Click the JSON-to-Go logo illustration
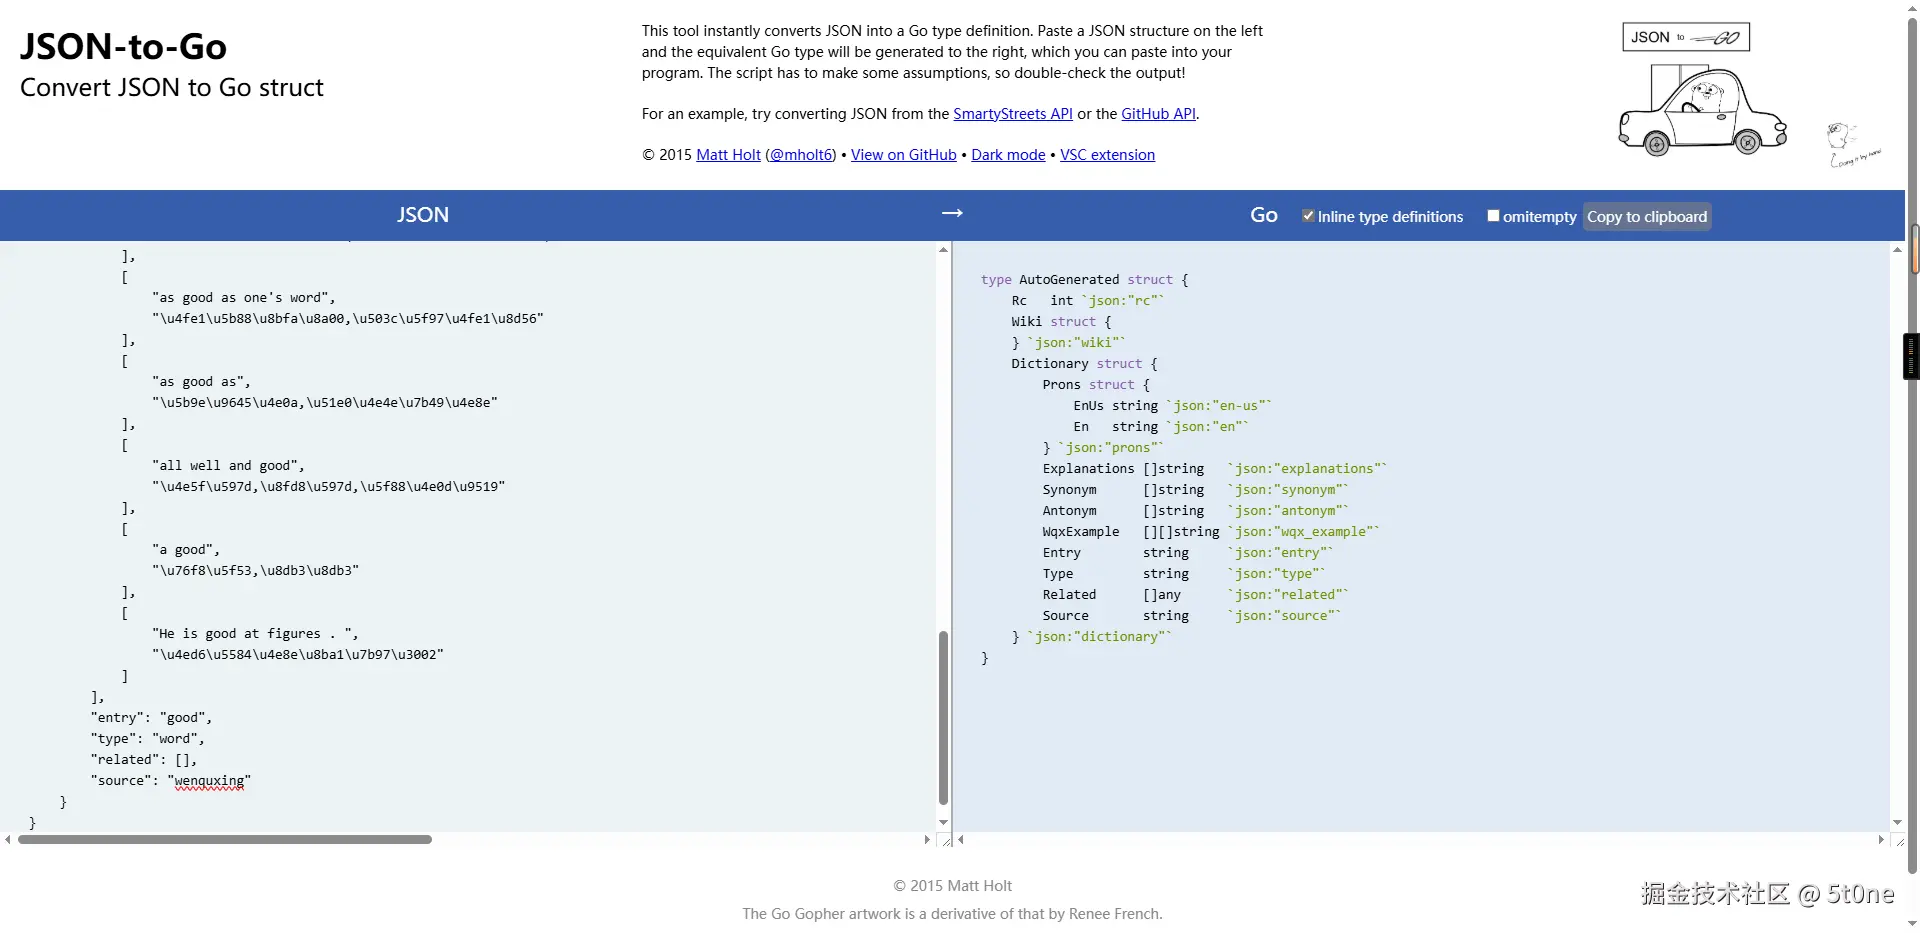Image resolution: width=1920 pixels, height=933 pixels. click(x=1685, y=37)
